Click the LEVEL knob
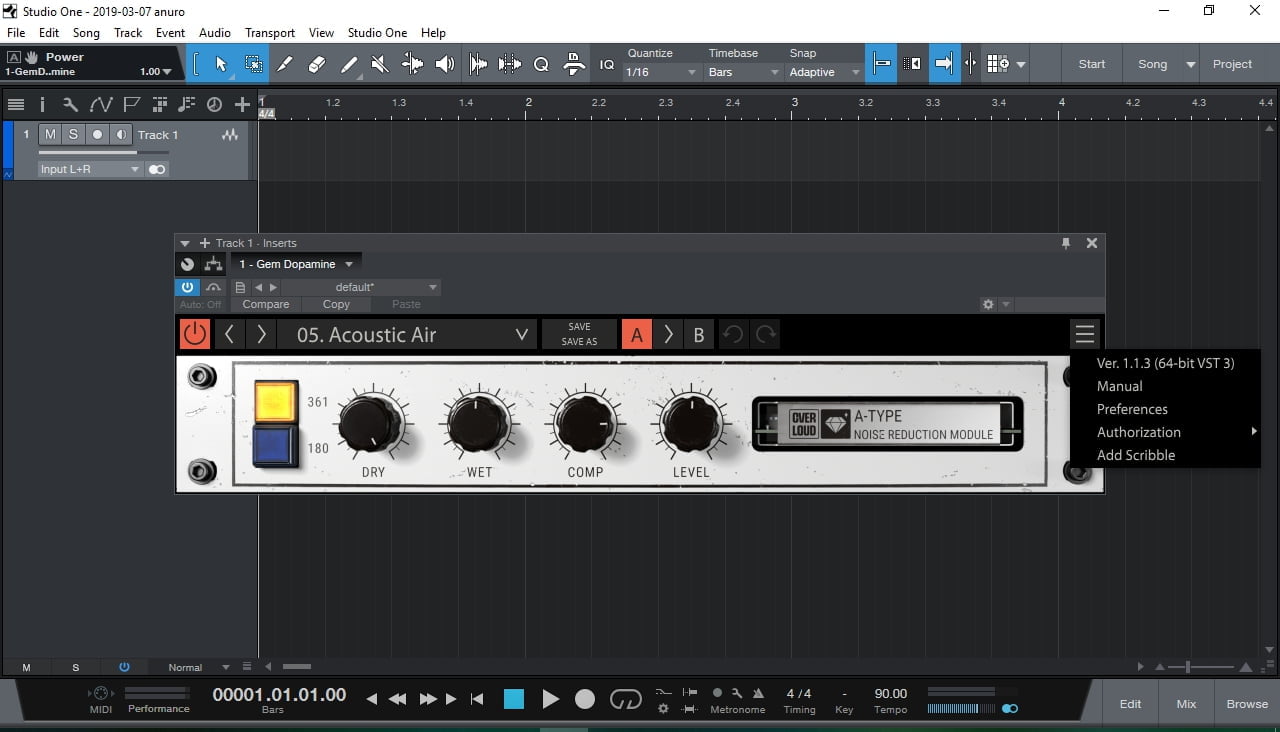1280x732 pixels. 691,424
